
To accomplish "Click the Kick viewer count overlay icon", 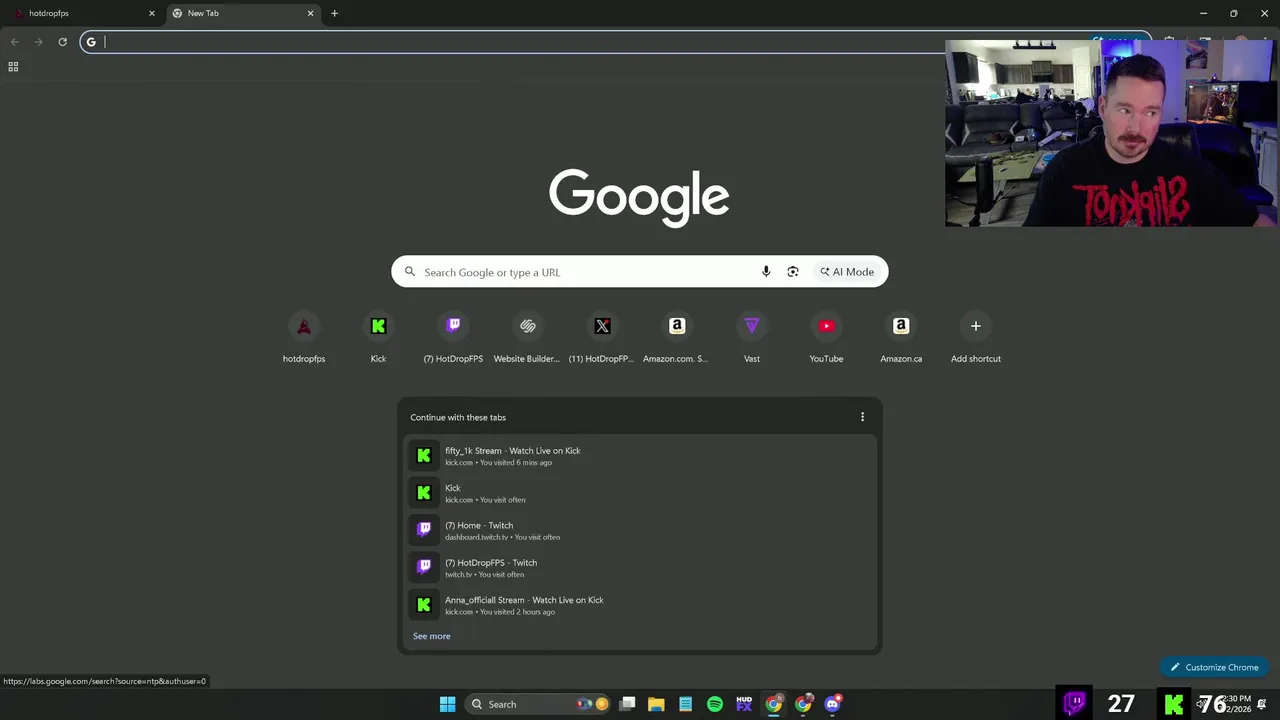I will click(x=1174, y=704).
